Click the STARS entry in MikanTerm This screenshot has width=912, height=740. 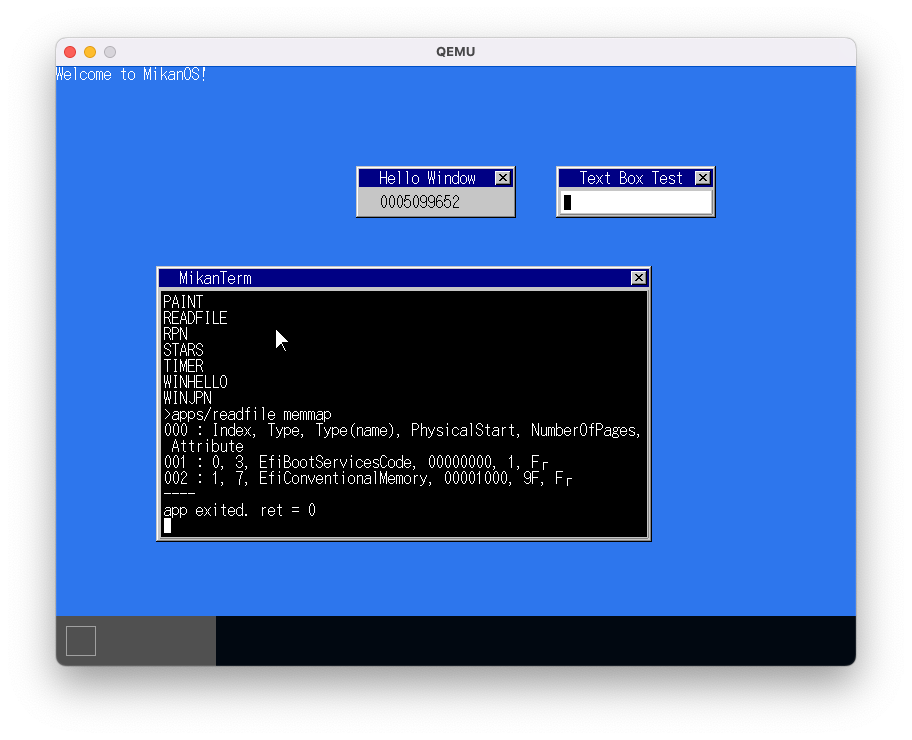coord(184,350)
